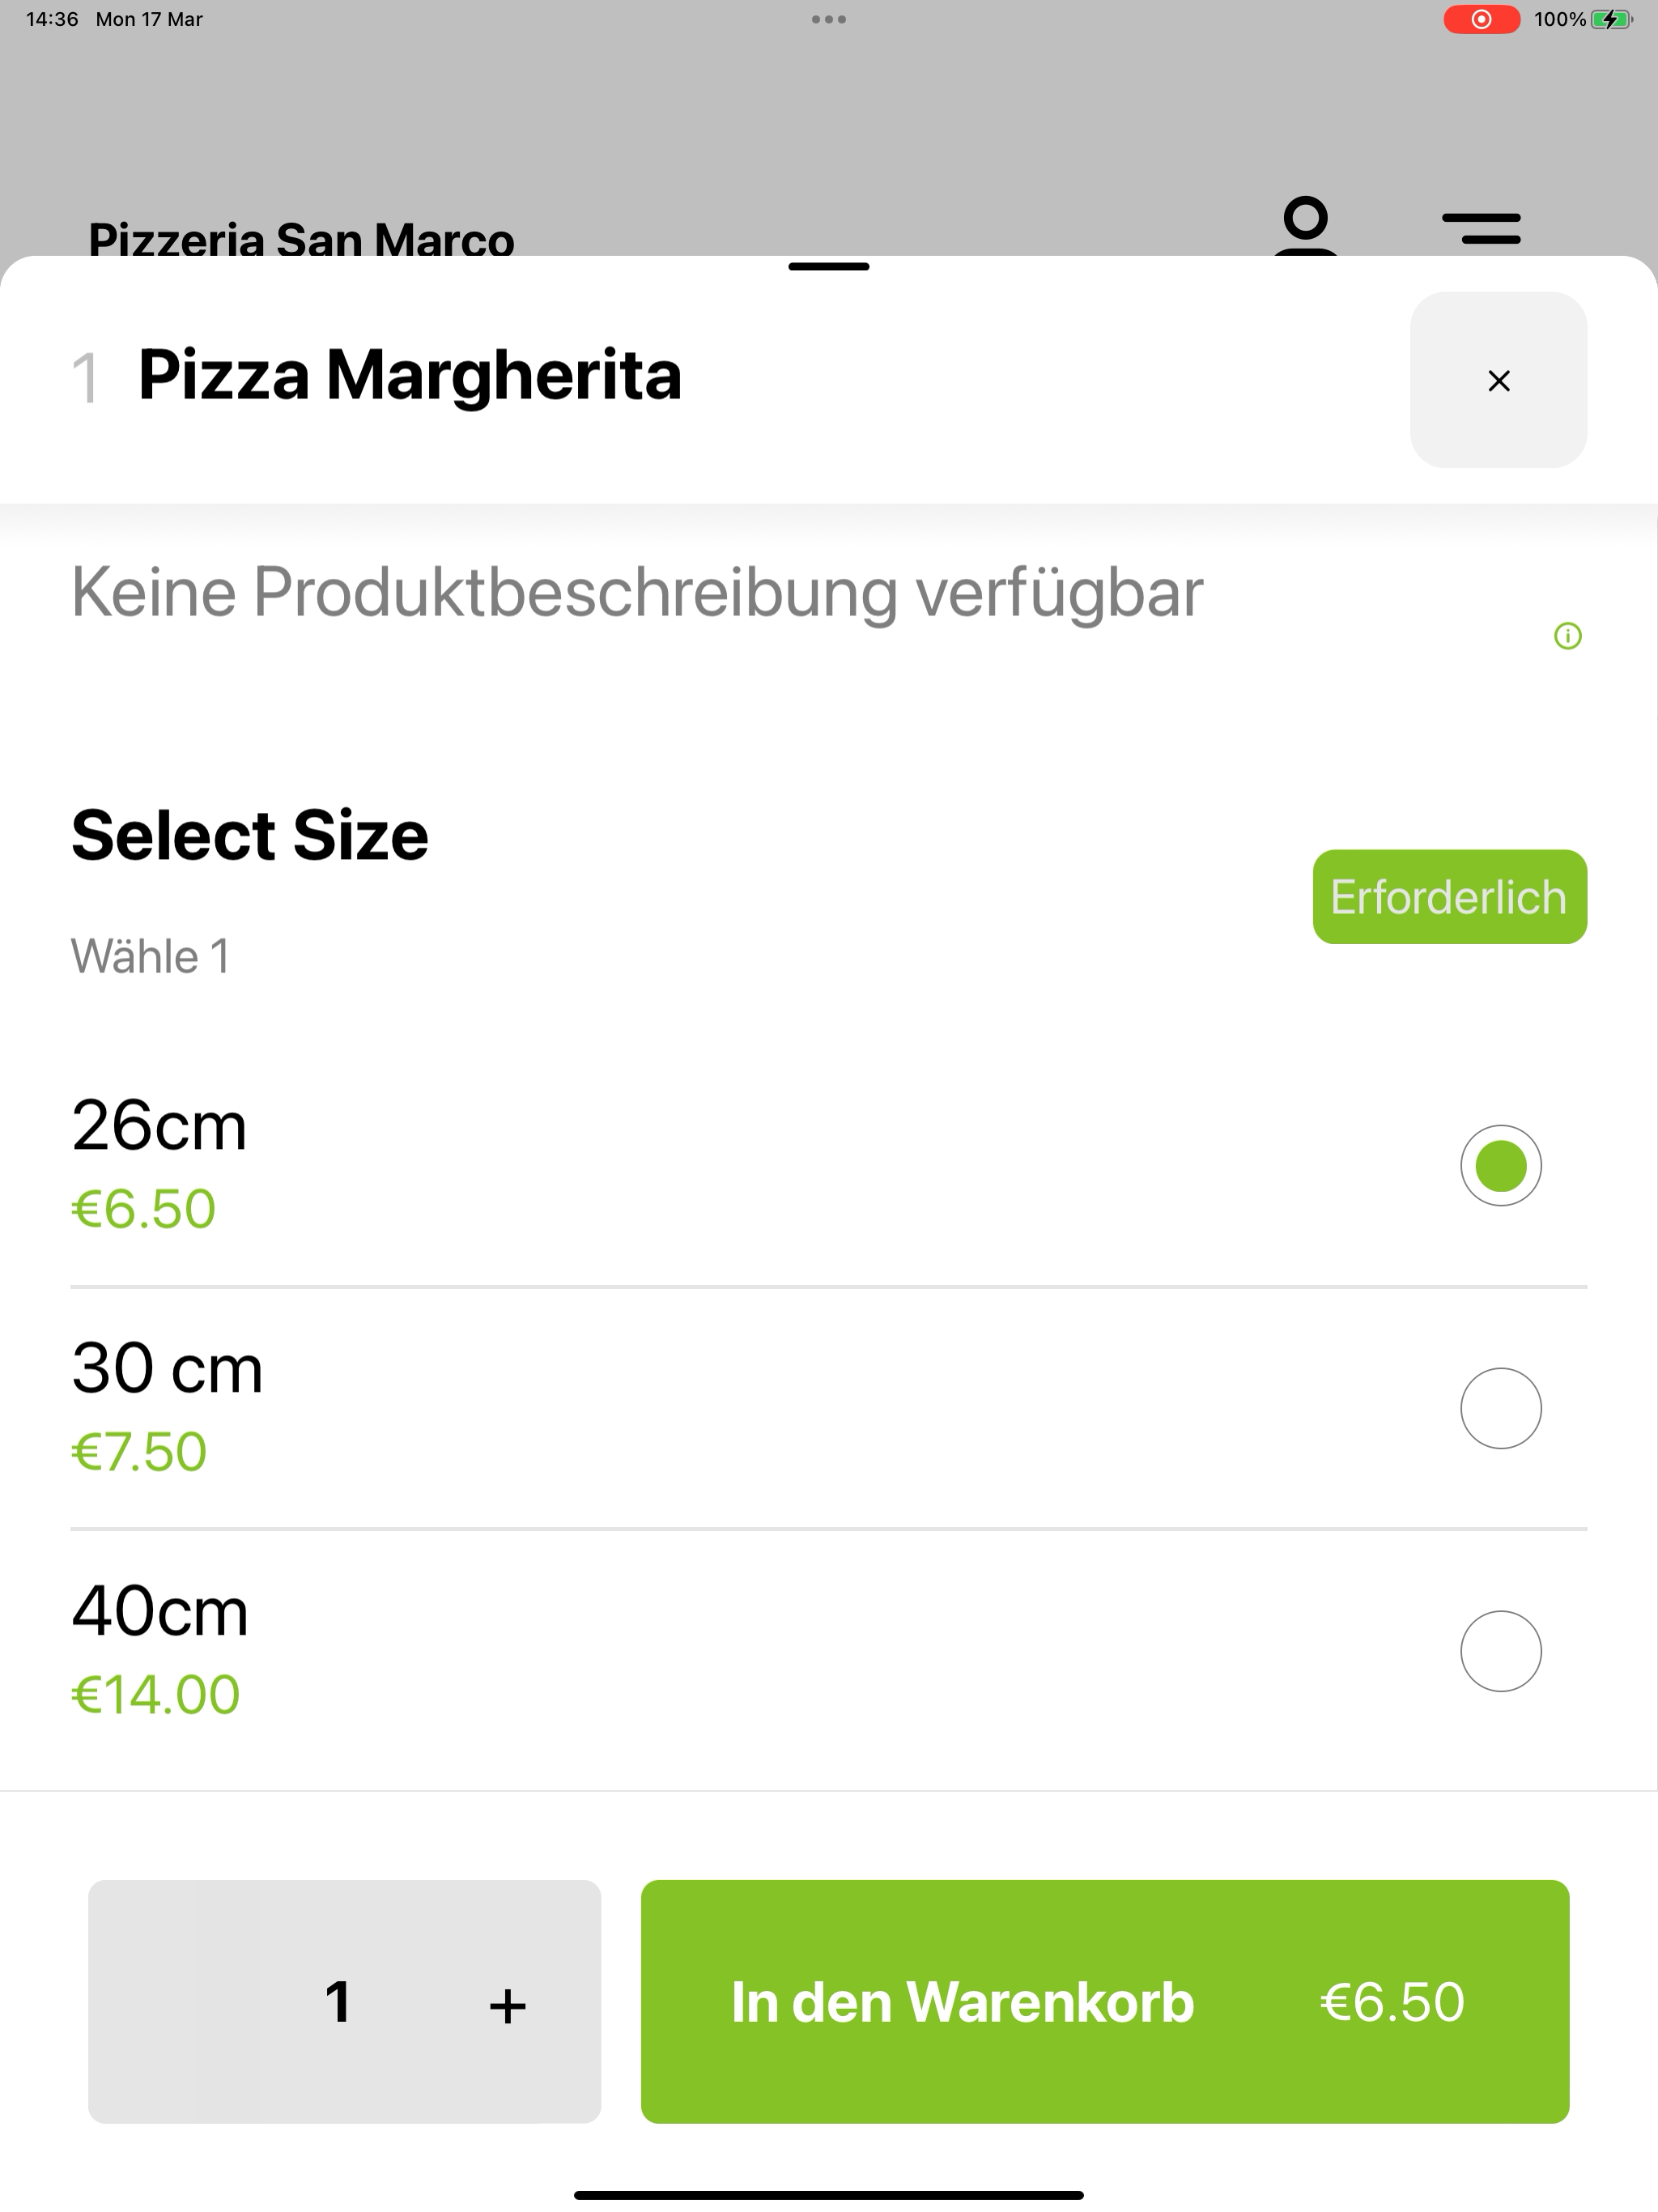
Task: Select the 26cm size radio button
Action: tap(1500, 1165)
